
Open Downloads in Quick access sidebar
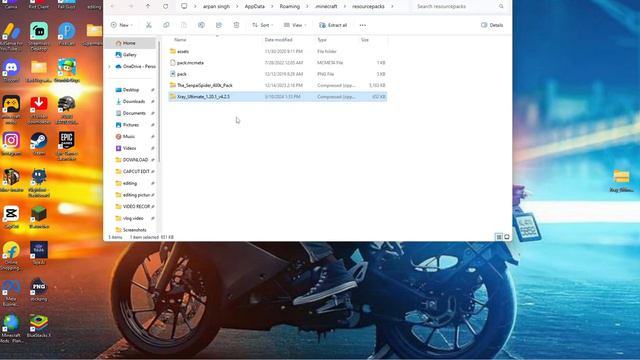pos(131,102)
